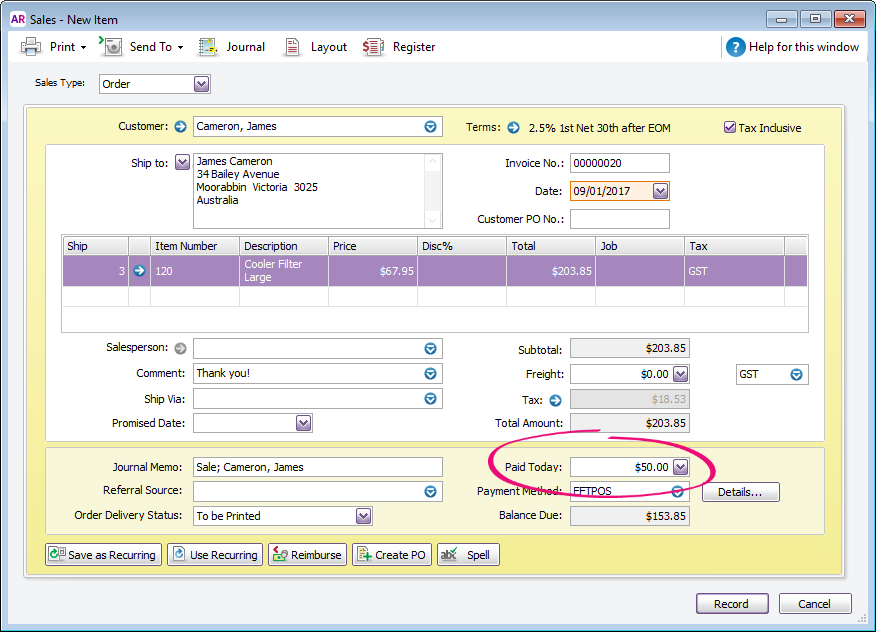The width and height of the screenshot is (876, 632).
Task: Open Help for this window
Action: click(792, 47)
